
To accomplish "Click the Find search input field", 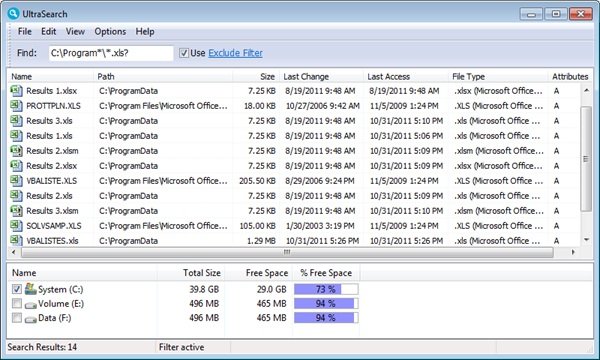I will (x=111, y=53).
